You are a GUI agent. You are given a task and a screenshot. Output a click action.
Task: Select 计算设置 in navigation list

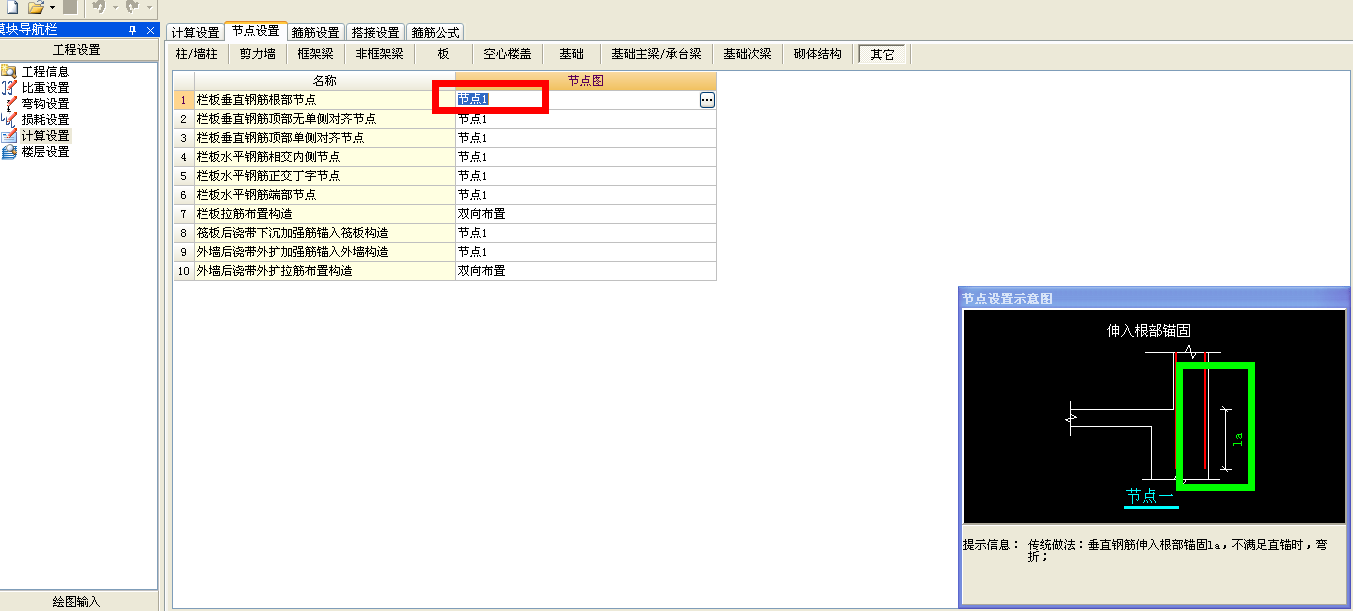(46, 136)
